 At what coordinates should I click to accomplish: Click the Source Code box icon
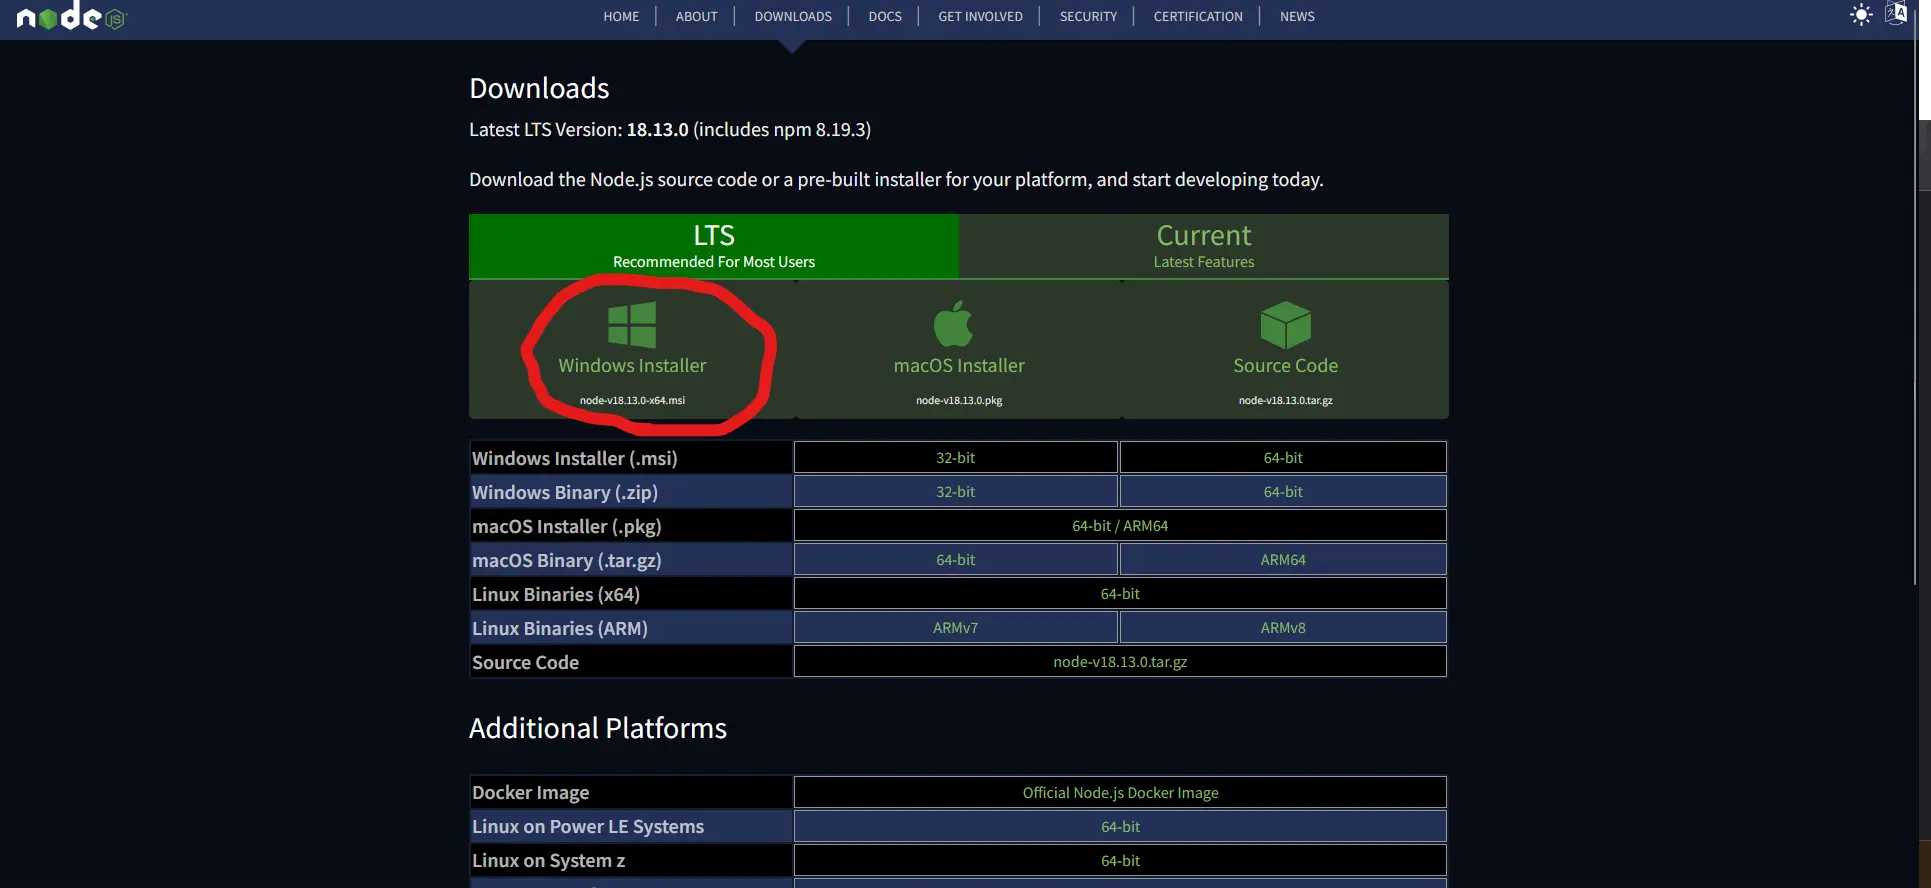(x=1285, y=325)
